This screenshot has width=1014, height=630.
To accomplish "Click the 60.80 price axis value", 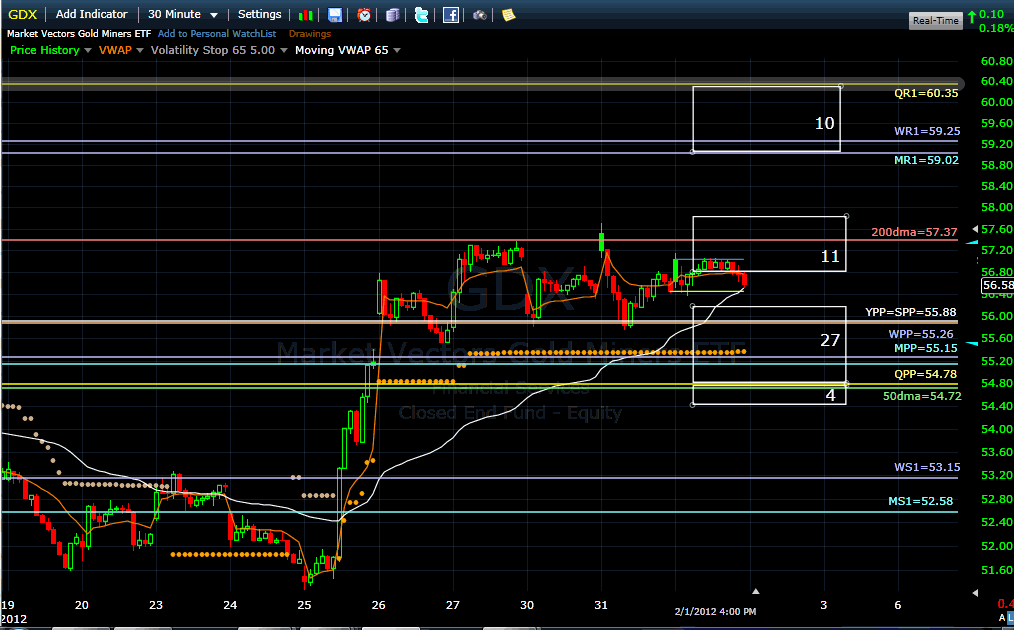I will pos(997,61).
